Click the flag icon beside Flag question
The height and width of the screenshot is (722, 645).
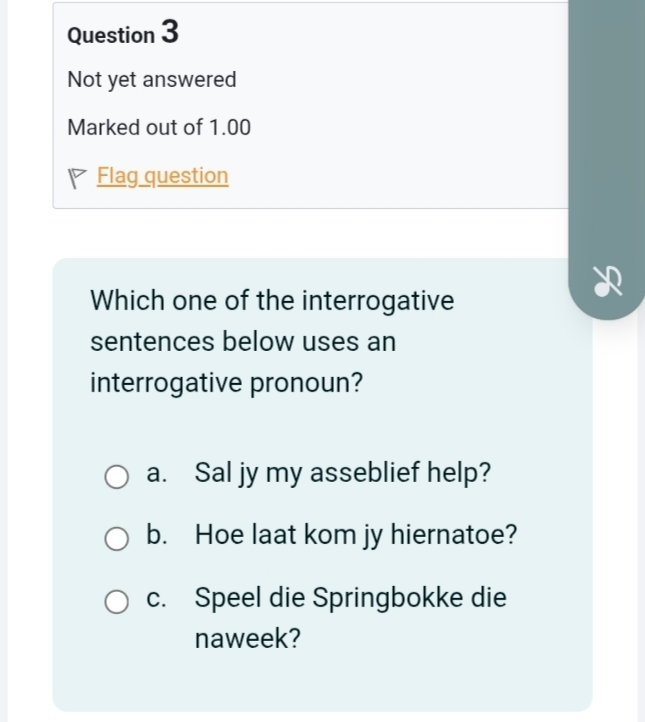point(77,179)
